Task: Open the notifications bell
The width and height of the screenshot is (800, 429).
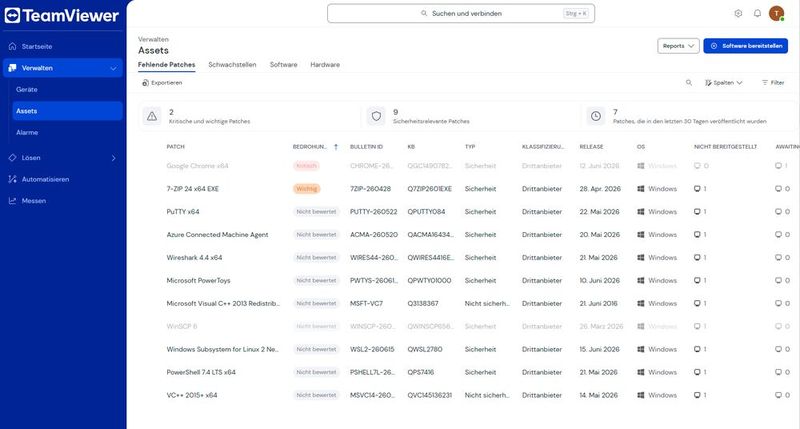Action: pos(757,14)
